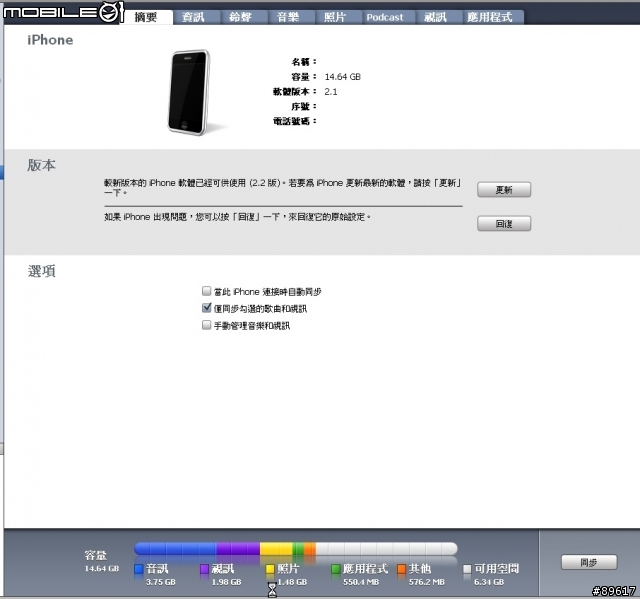Image resolution: width=640 pixels, height=599 pixels.
Task: Enable manually manage music and videos
Action: (207, 325)
